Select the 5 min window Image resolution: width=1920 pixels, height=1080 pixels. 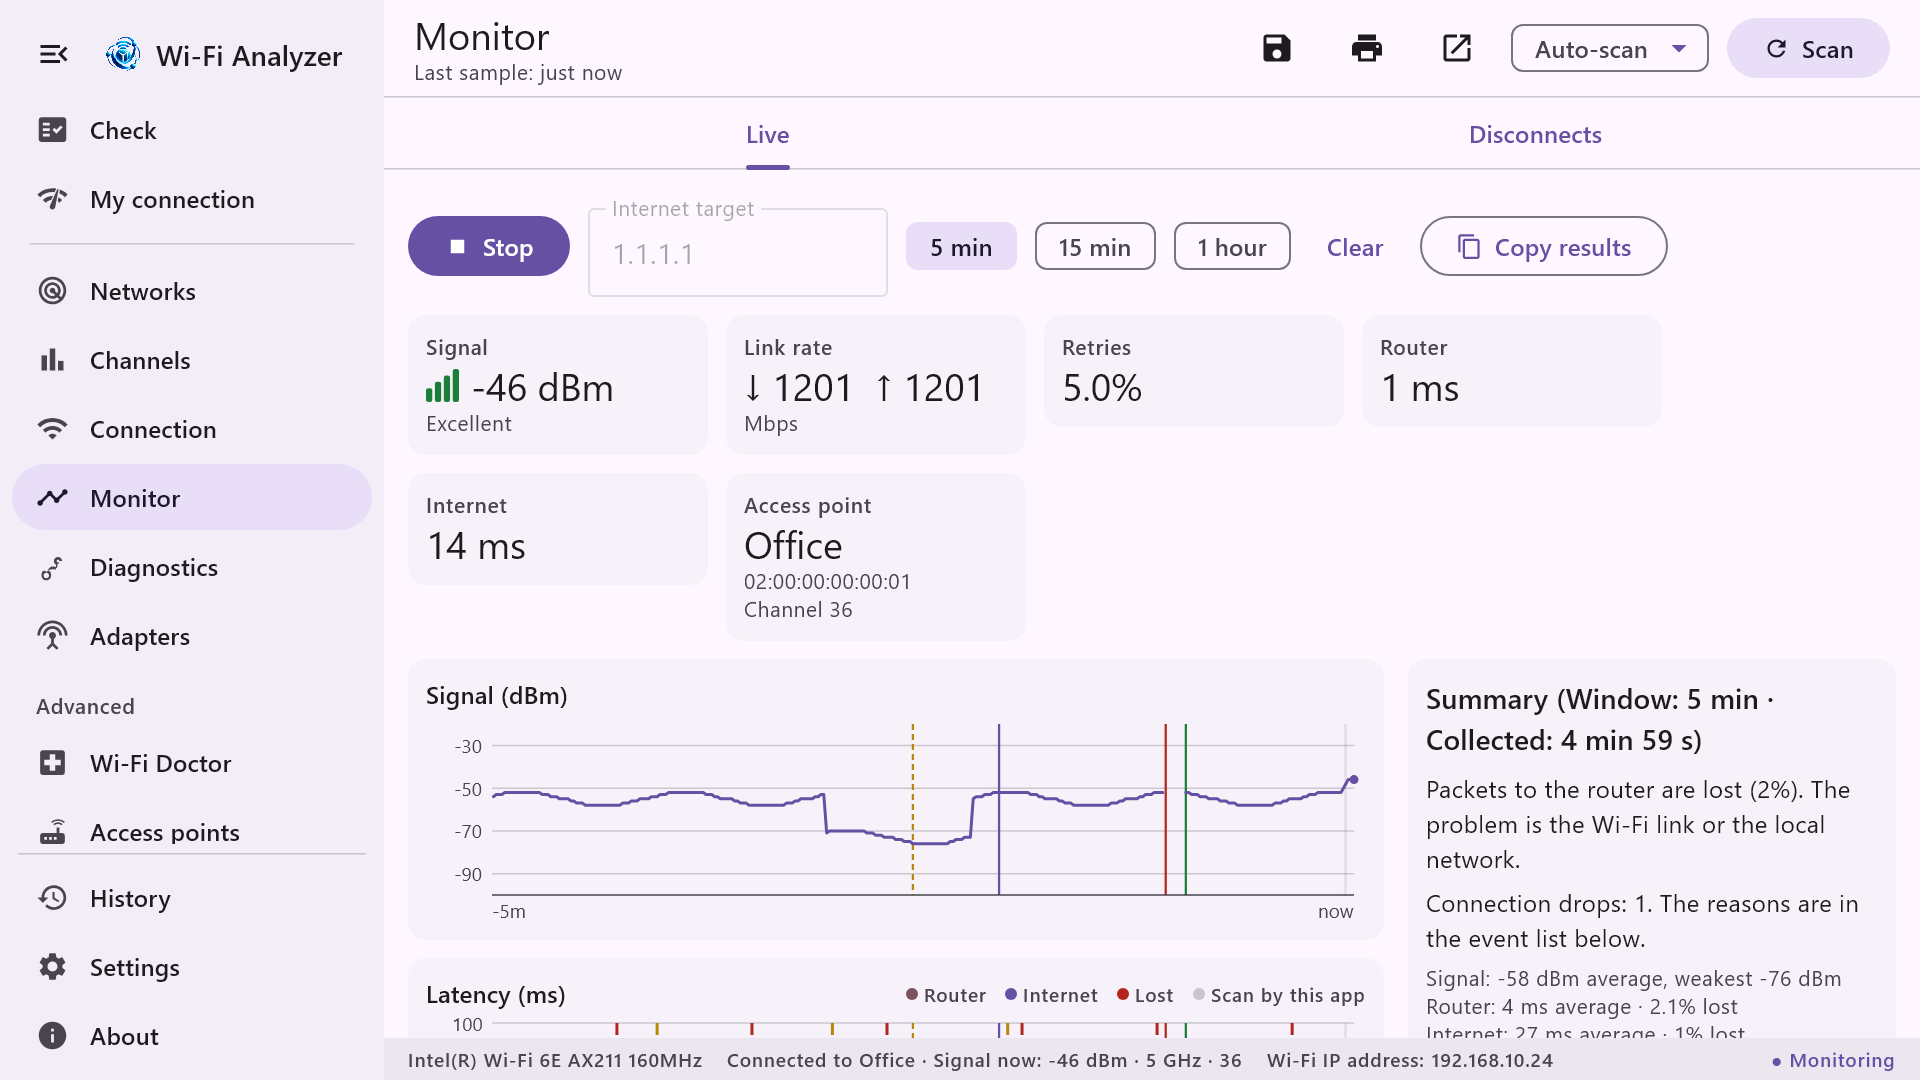point(961,247)
